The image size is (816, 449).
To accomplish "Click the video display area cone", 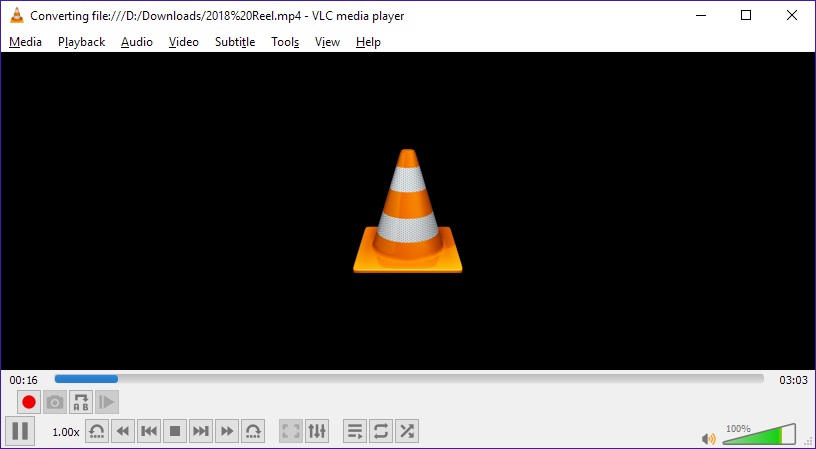I will pyautogui.click(x=407, y=211).
